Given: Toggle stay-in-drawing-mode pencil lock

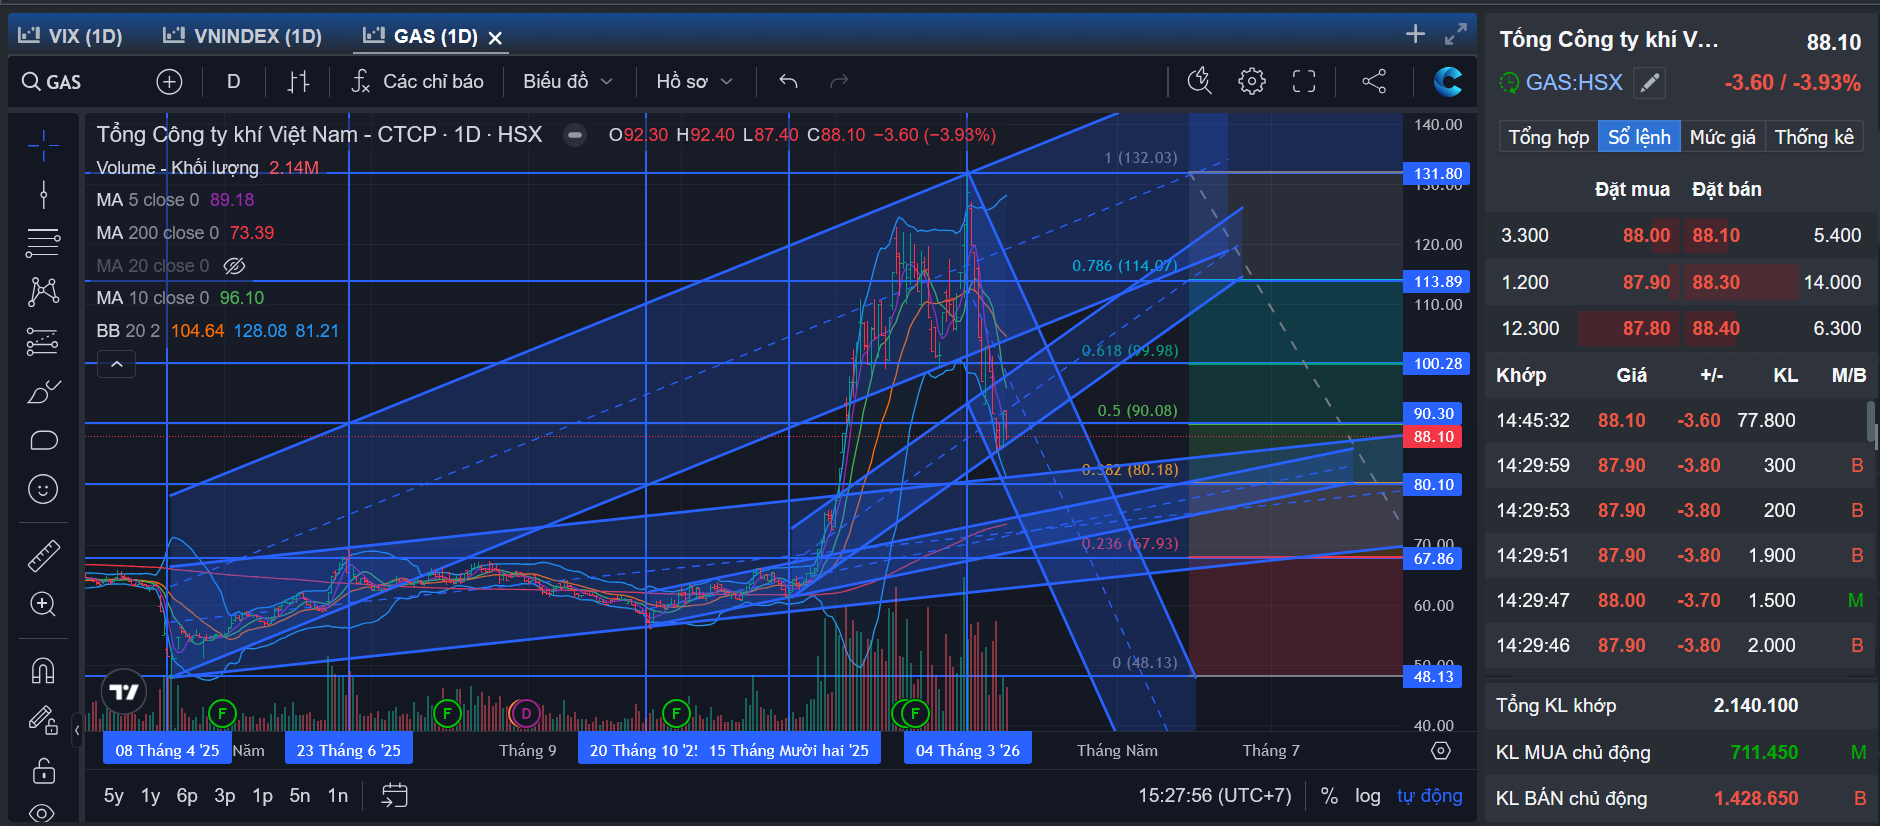Looking at the screenshot, I should [x=43, y=720].
